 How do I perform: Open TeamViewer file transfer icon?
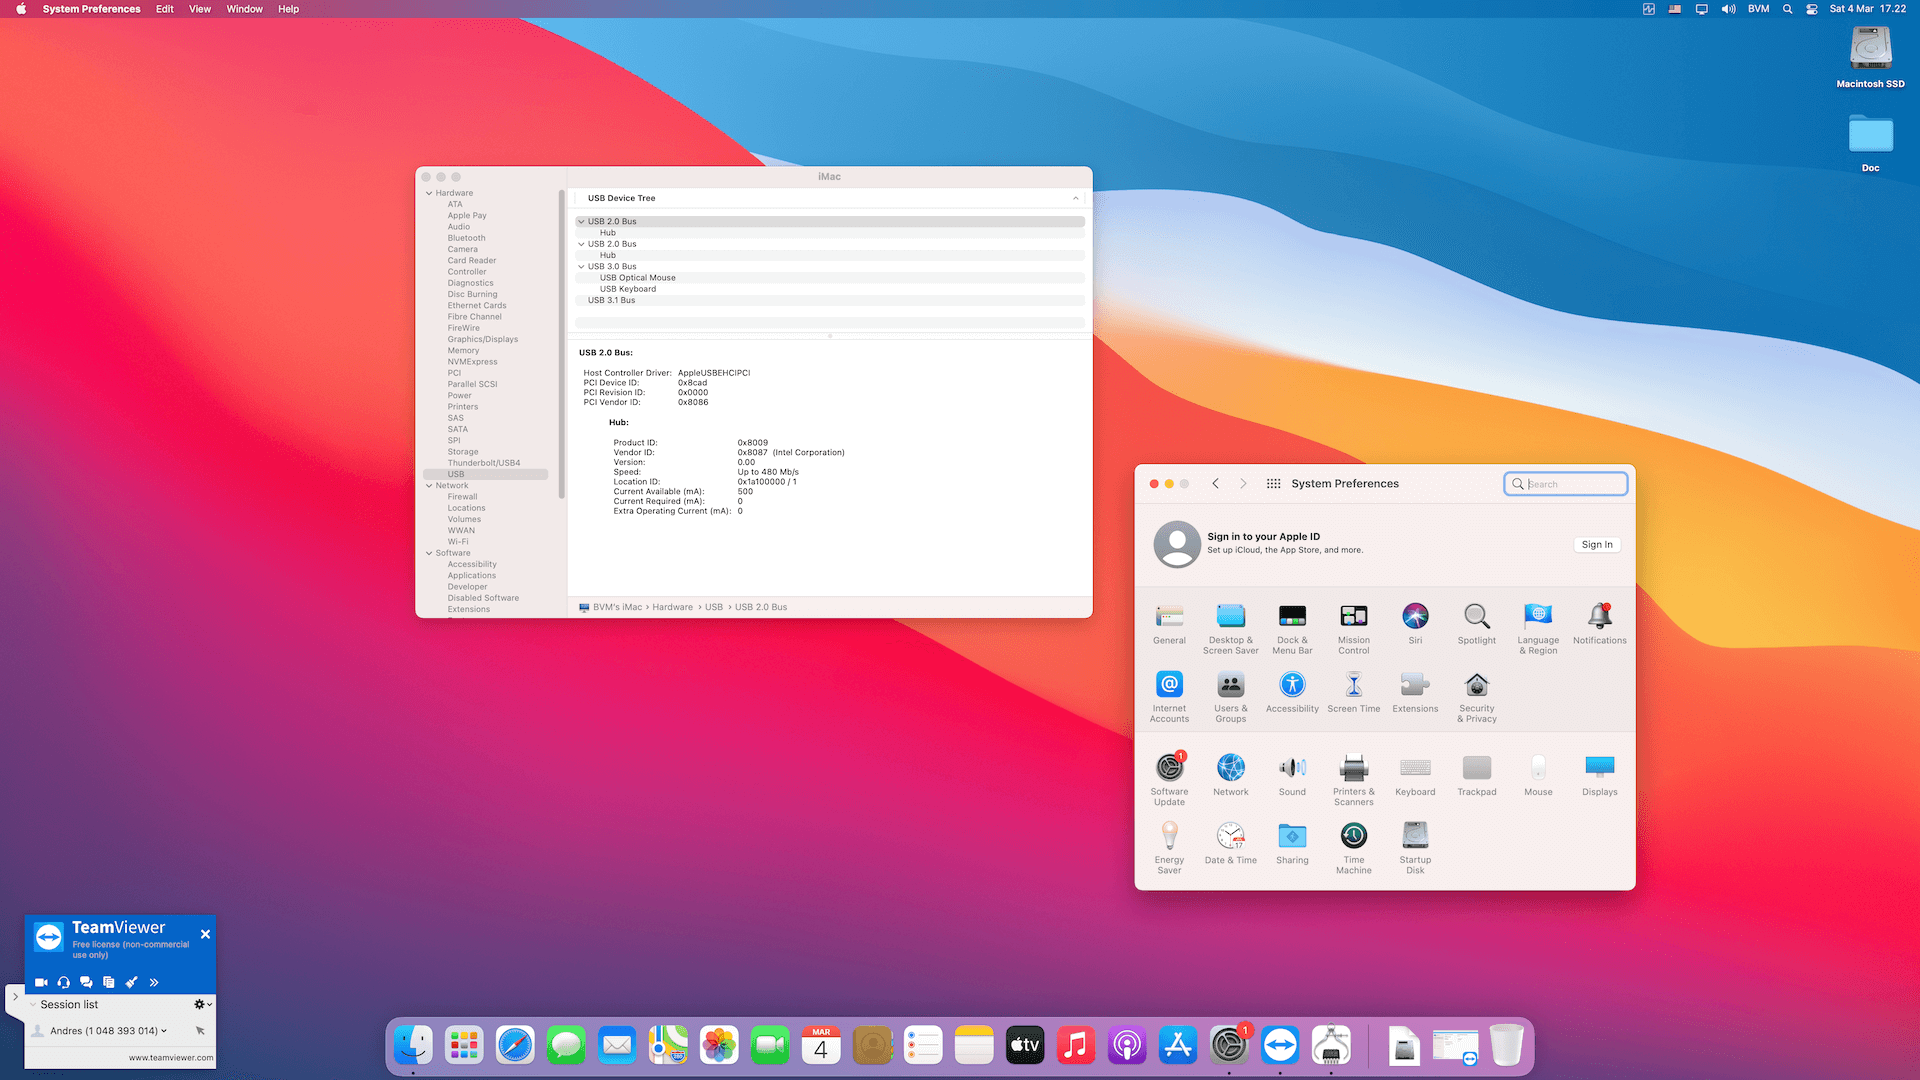pyautogui.click(x=108, y=982)
